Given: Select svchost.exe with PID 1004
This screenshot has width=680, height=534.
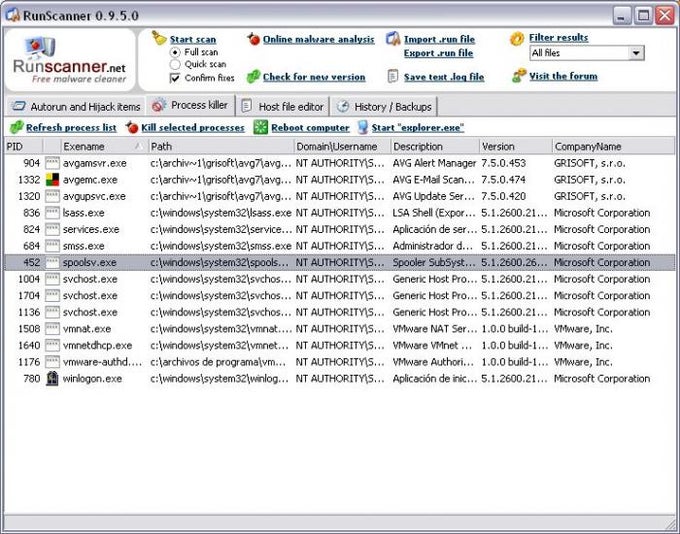Looking at the screenshot, I should (x=90, y=279).
